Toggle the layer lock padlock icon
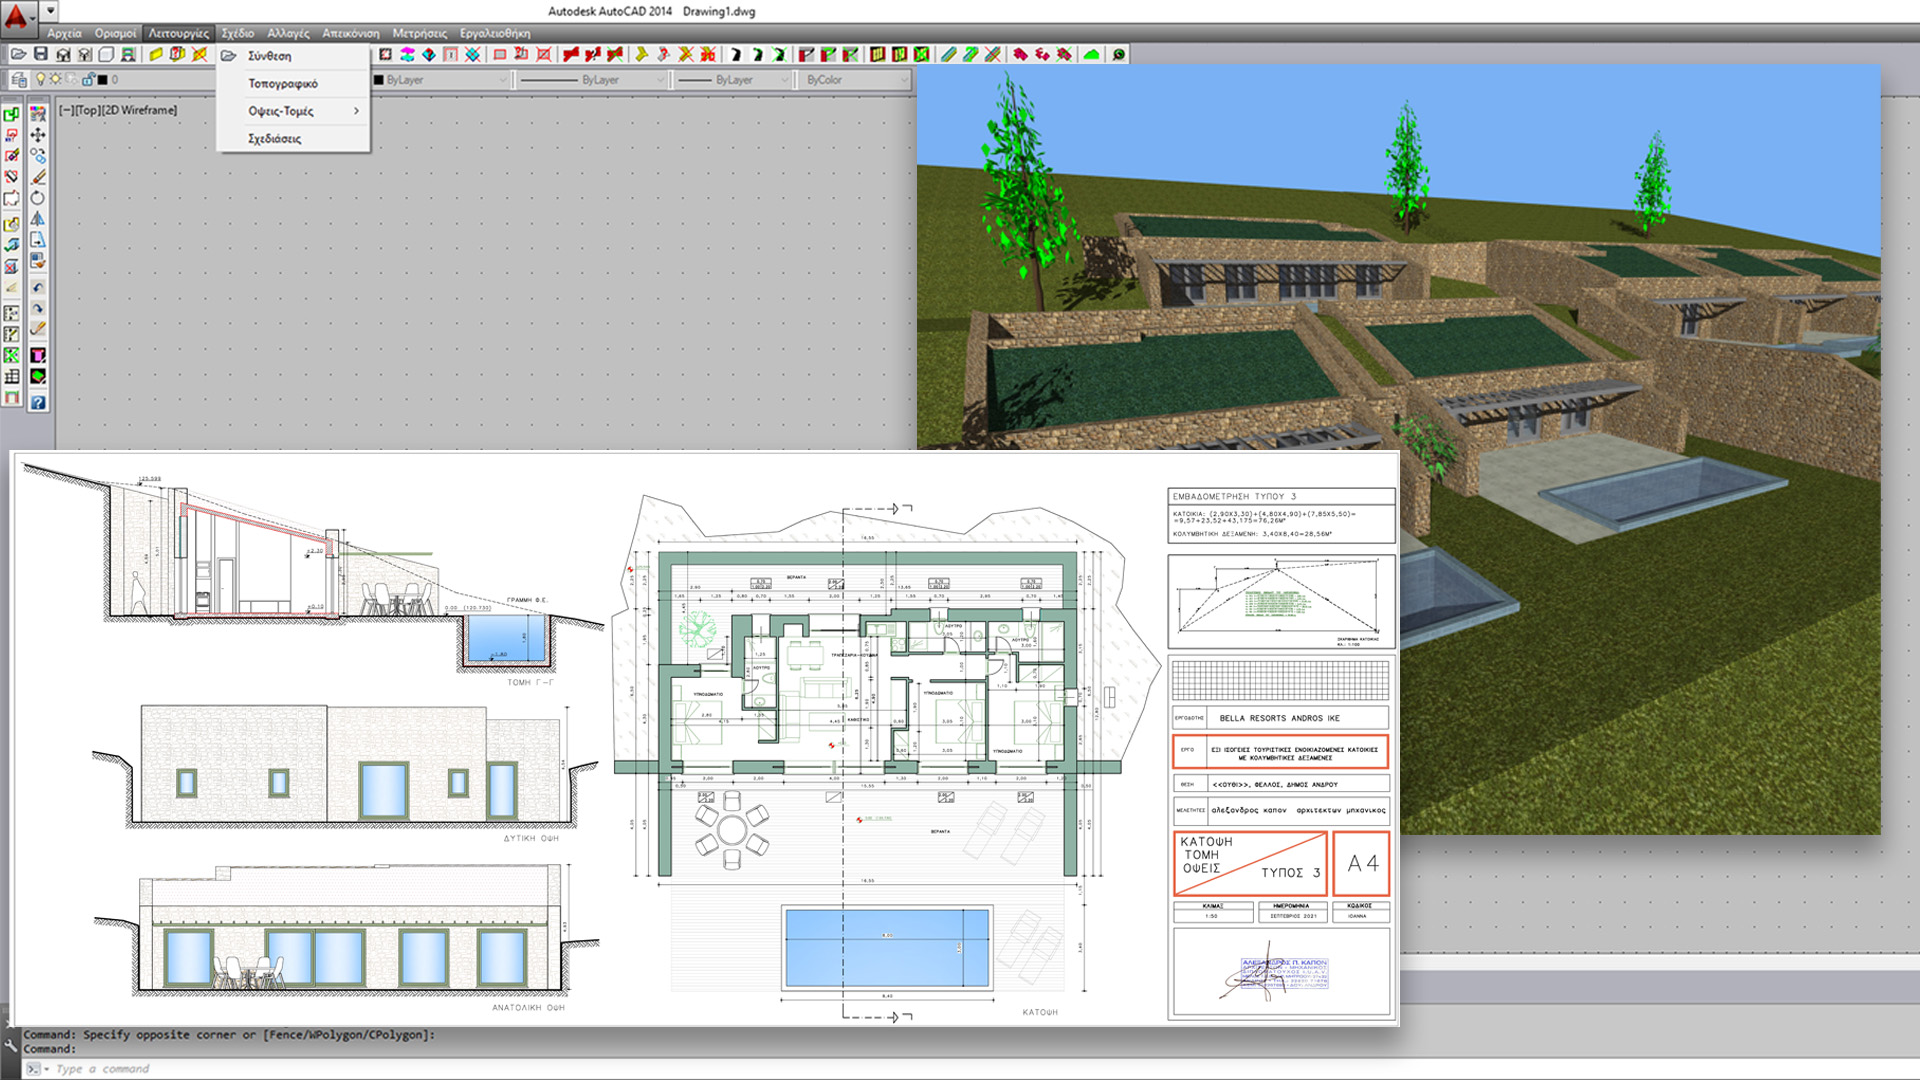This screenshot has width=1920, height=1080. click(x=88, y=79)
